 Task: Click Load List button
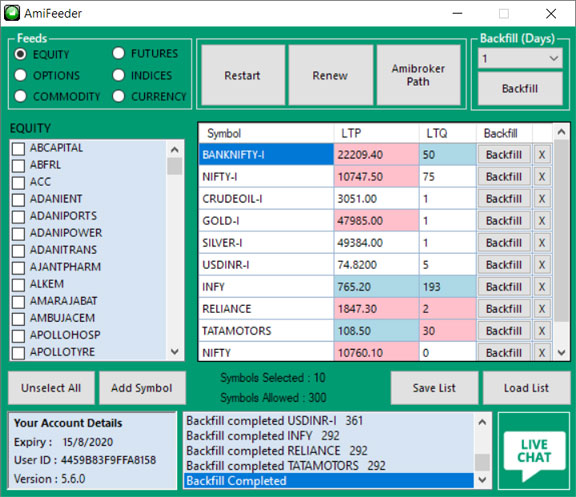coord(526,388)
